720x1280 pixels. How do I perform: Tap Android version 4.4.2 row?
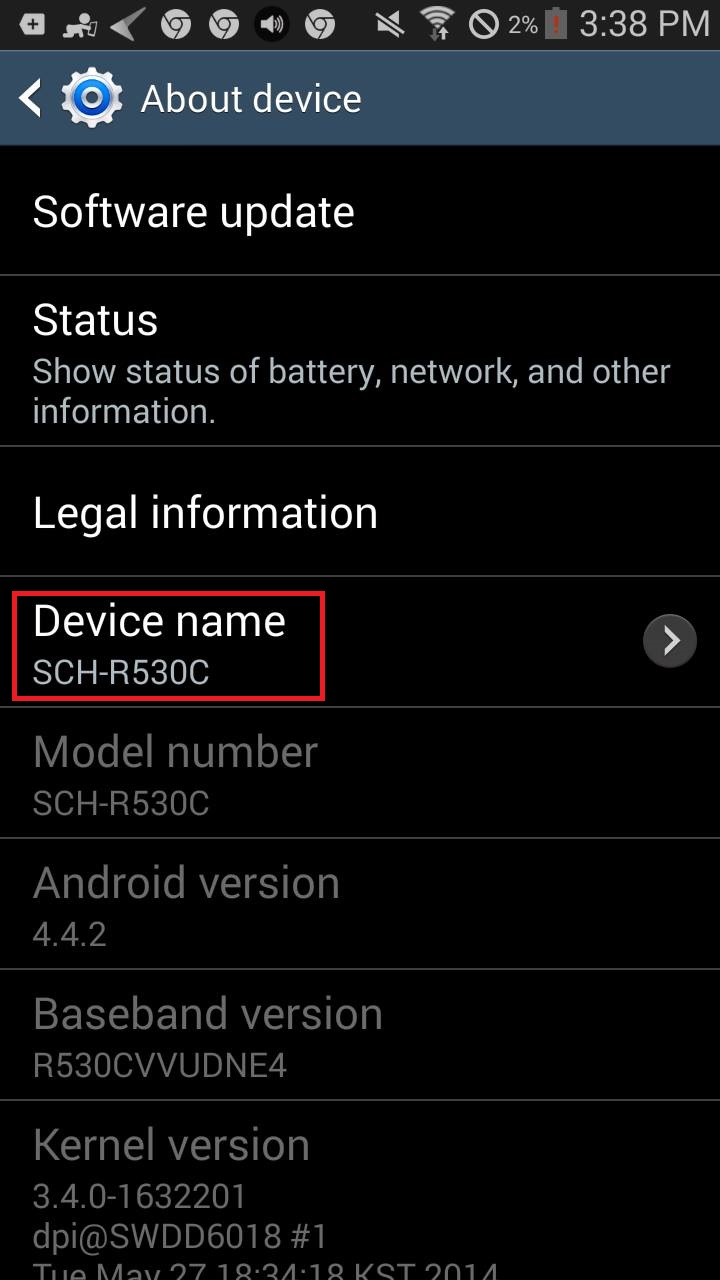pyautogui.click(x=360, y=904)
